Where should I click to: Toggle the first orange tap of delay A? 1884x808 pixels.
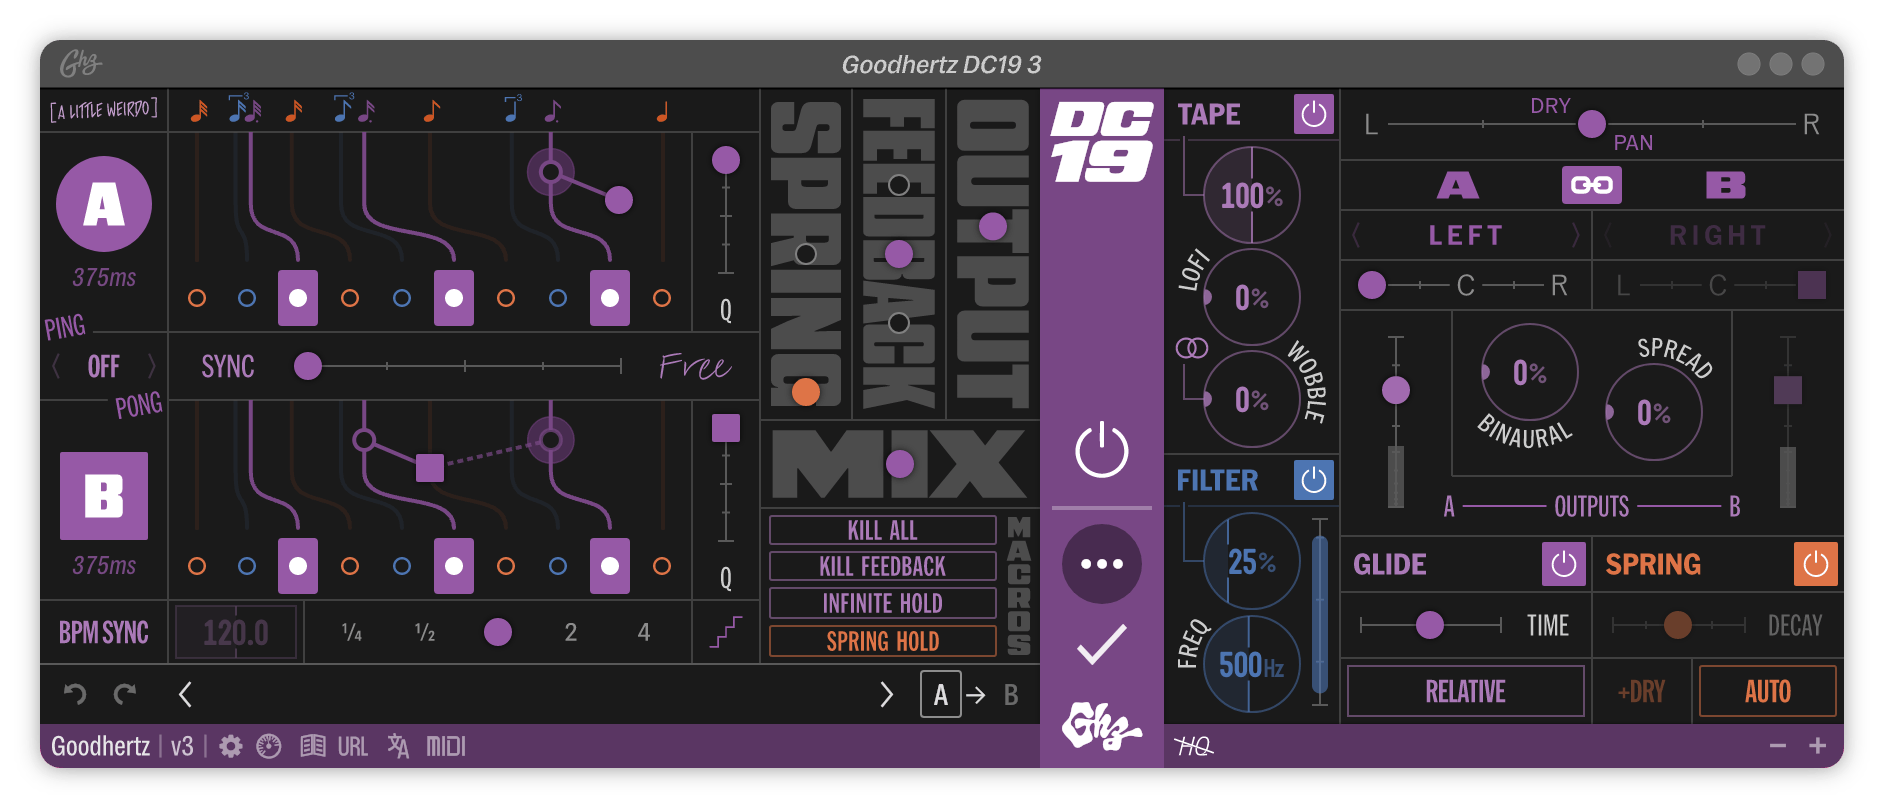(197, 298)
